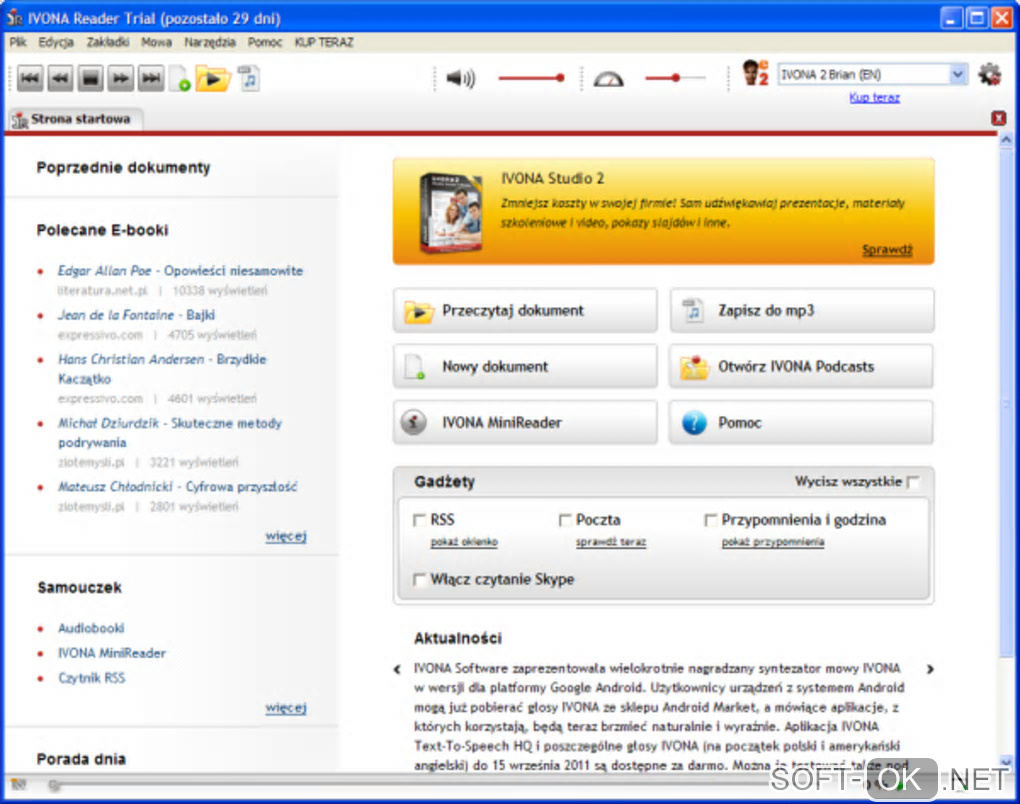The width and height of the screenshot is (1020, 804).
Task: Open settings gear icon in toolbar
Action: coord(990,74)
